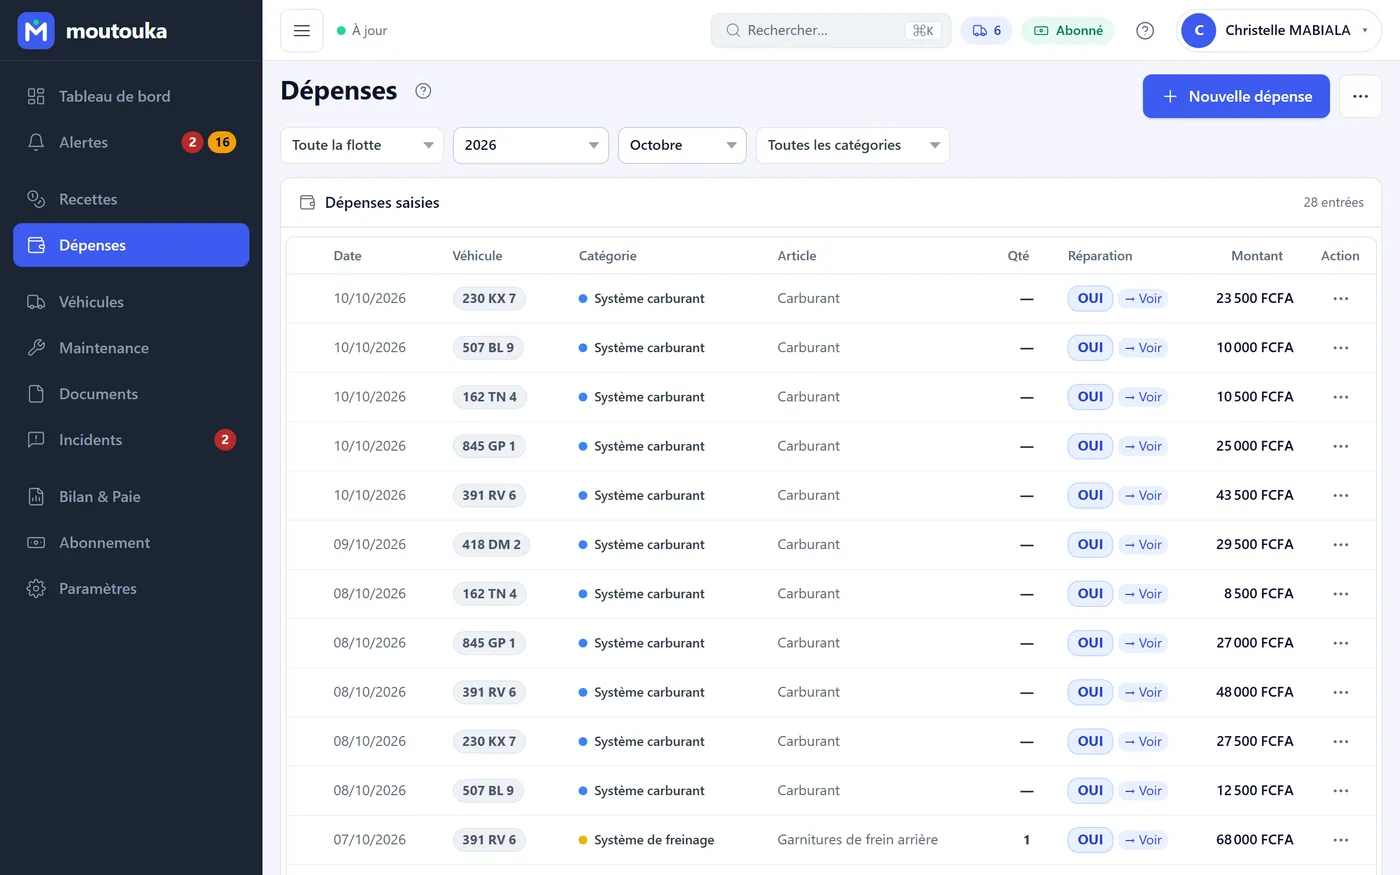The height and width of the screenshot is (875, 1400).
Task: Click the help icon beside Dépenses title
Action: click(x=423, y=91)
